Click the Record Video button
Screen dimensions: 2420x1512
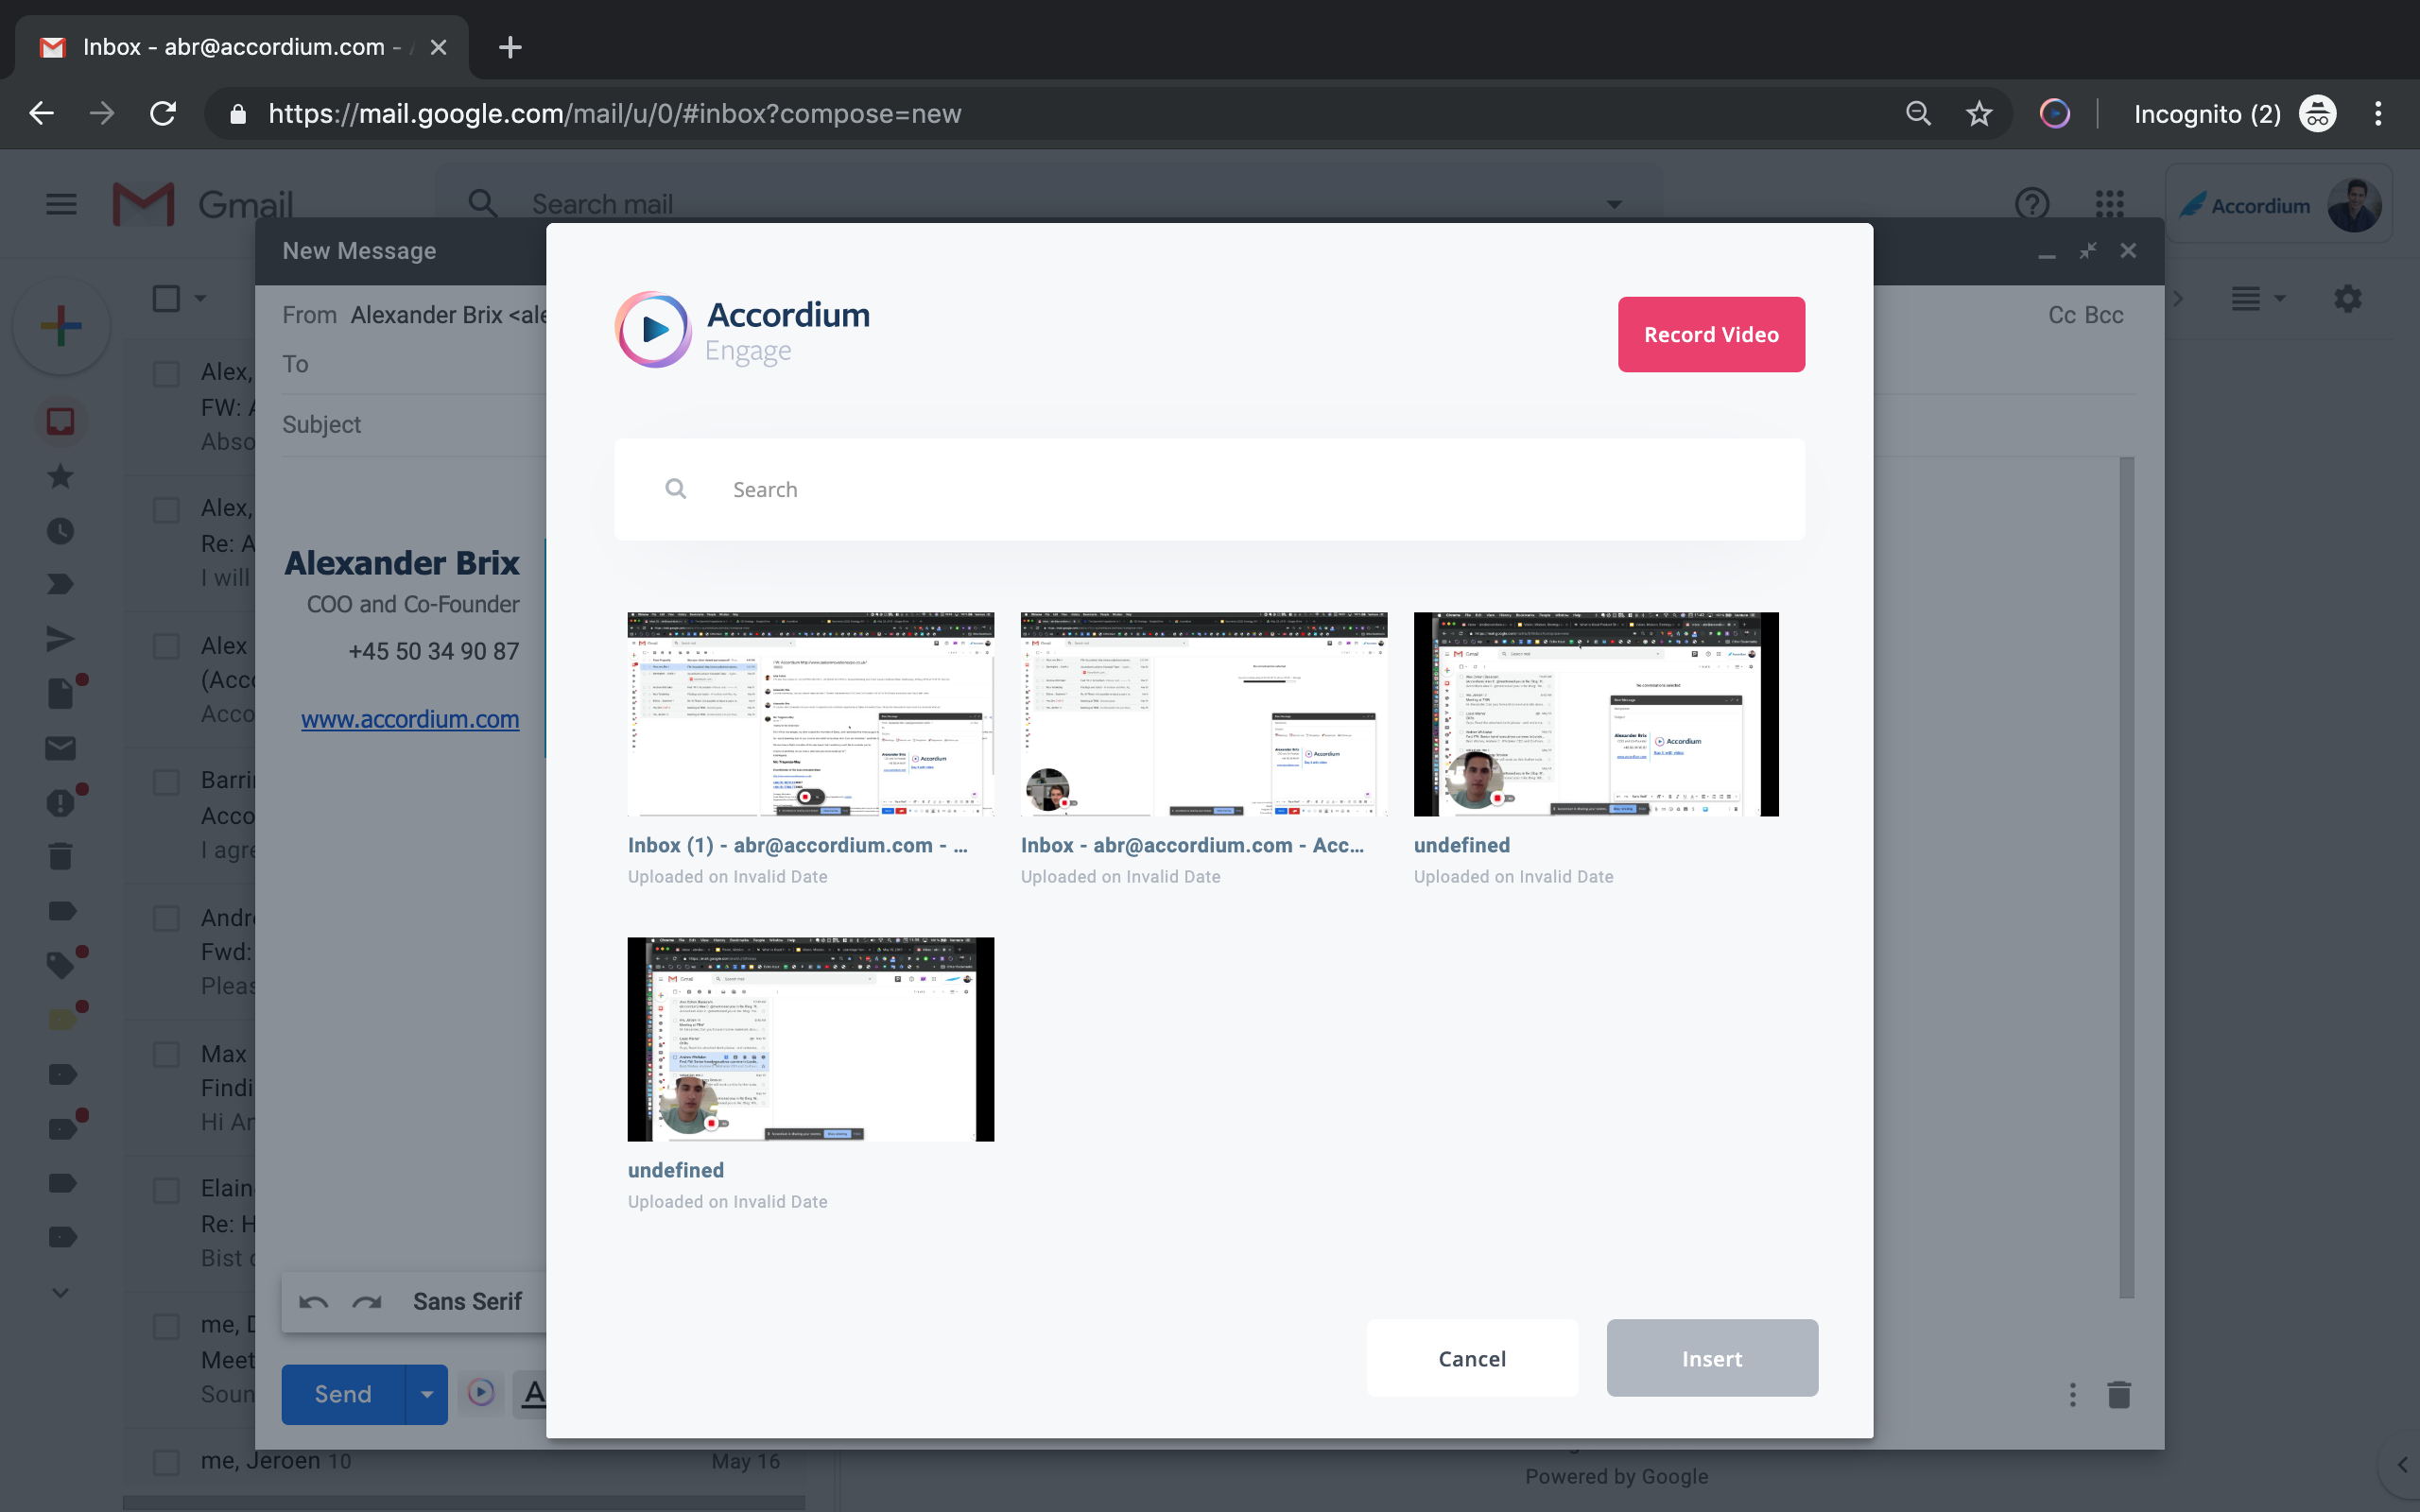tap(1711, 334)
